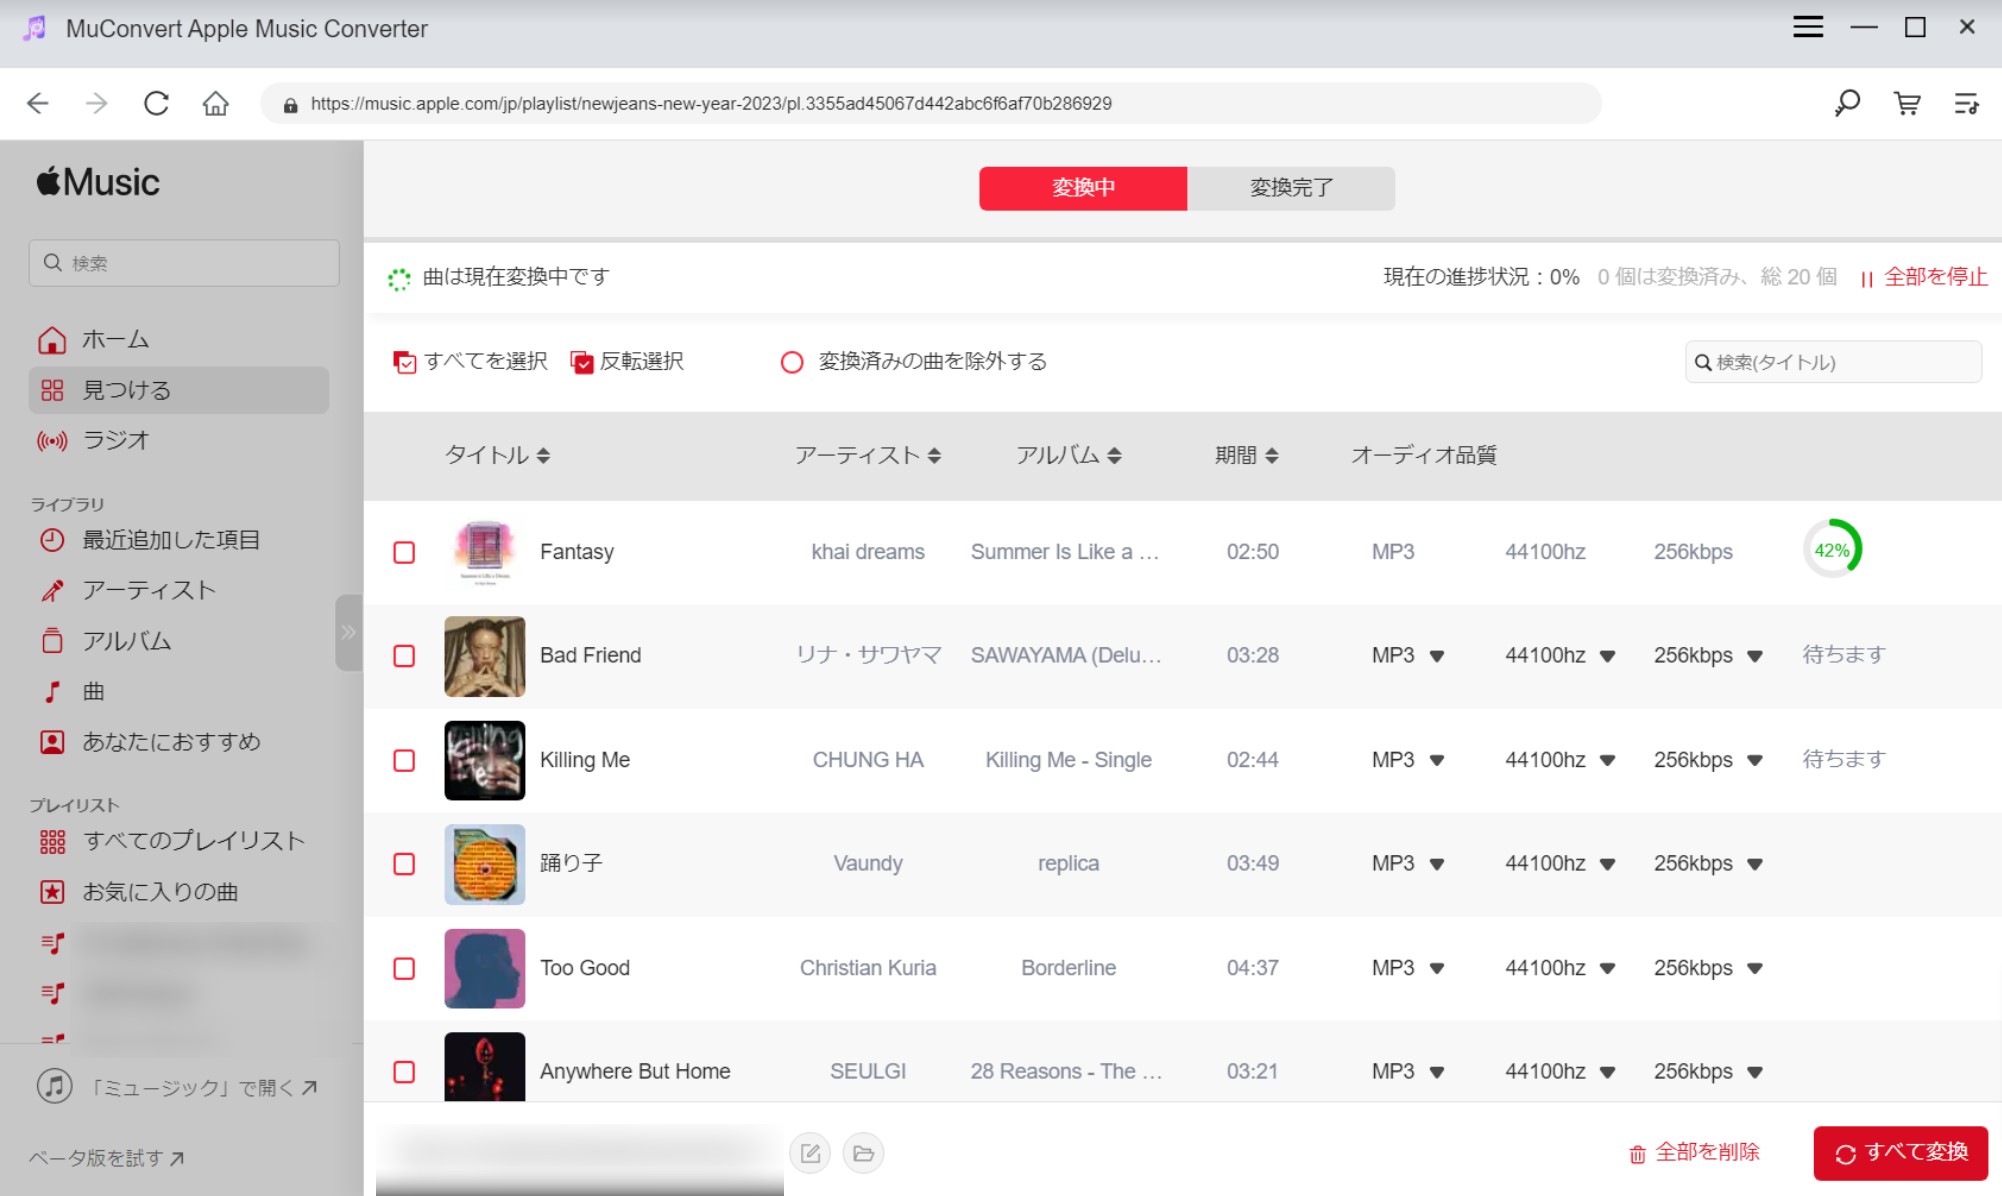The height and width of the screenshot is (1196, 2002).
Task: Sort by タイトル column header
Action: pos(497,455)
